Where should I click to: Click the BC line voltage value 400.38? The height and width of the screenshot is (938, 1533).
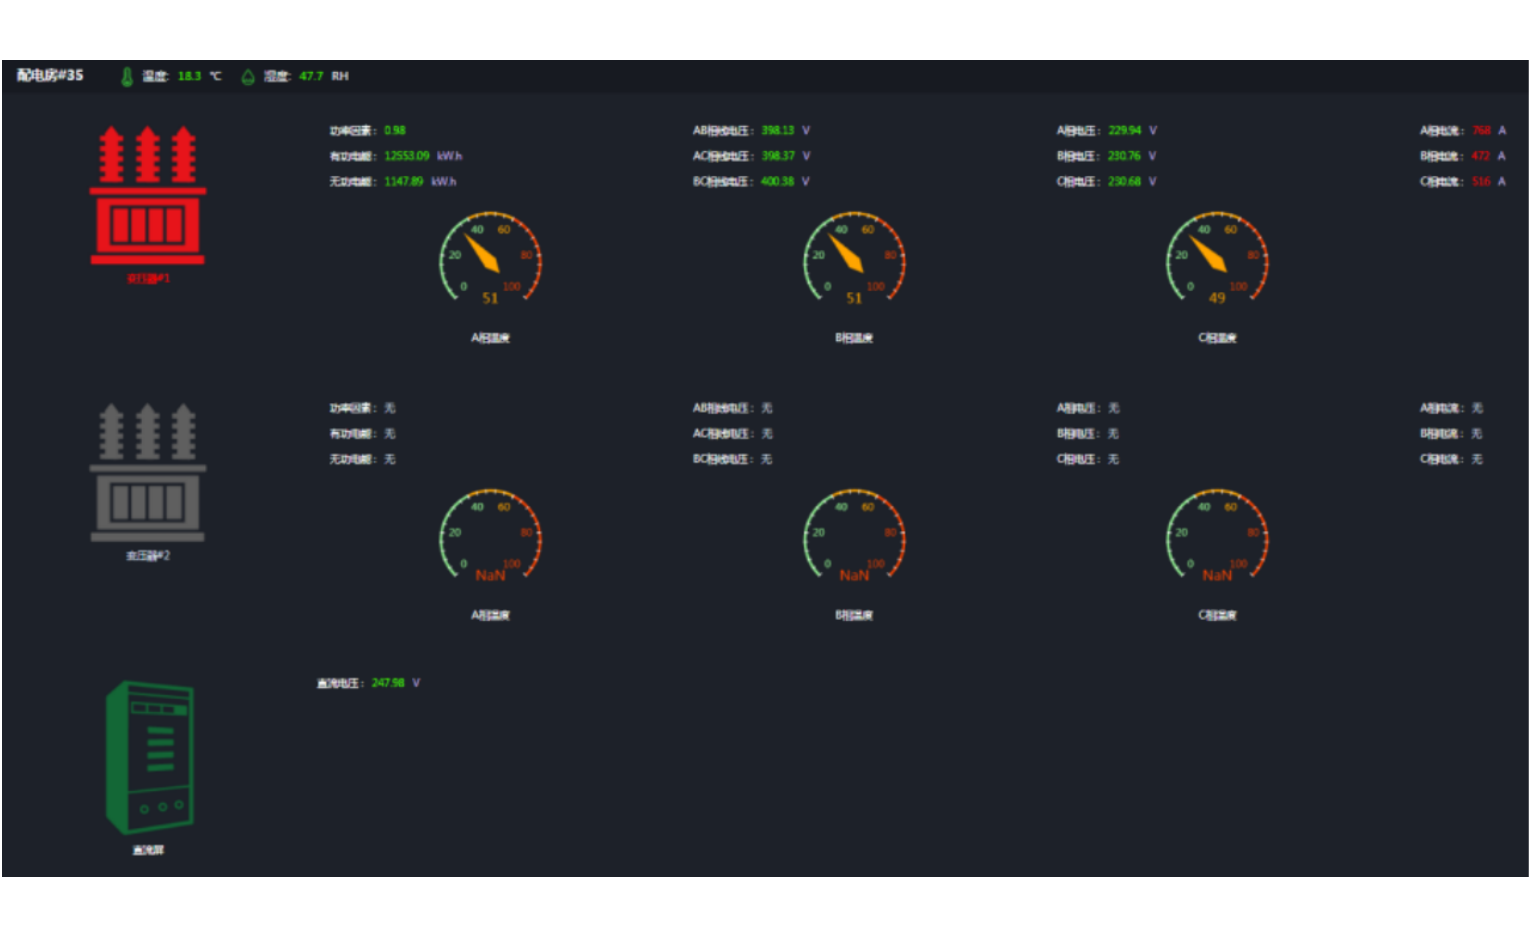point(777,182)
